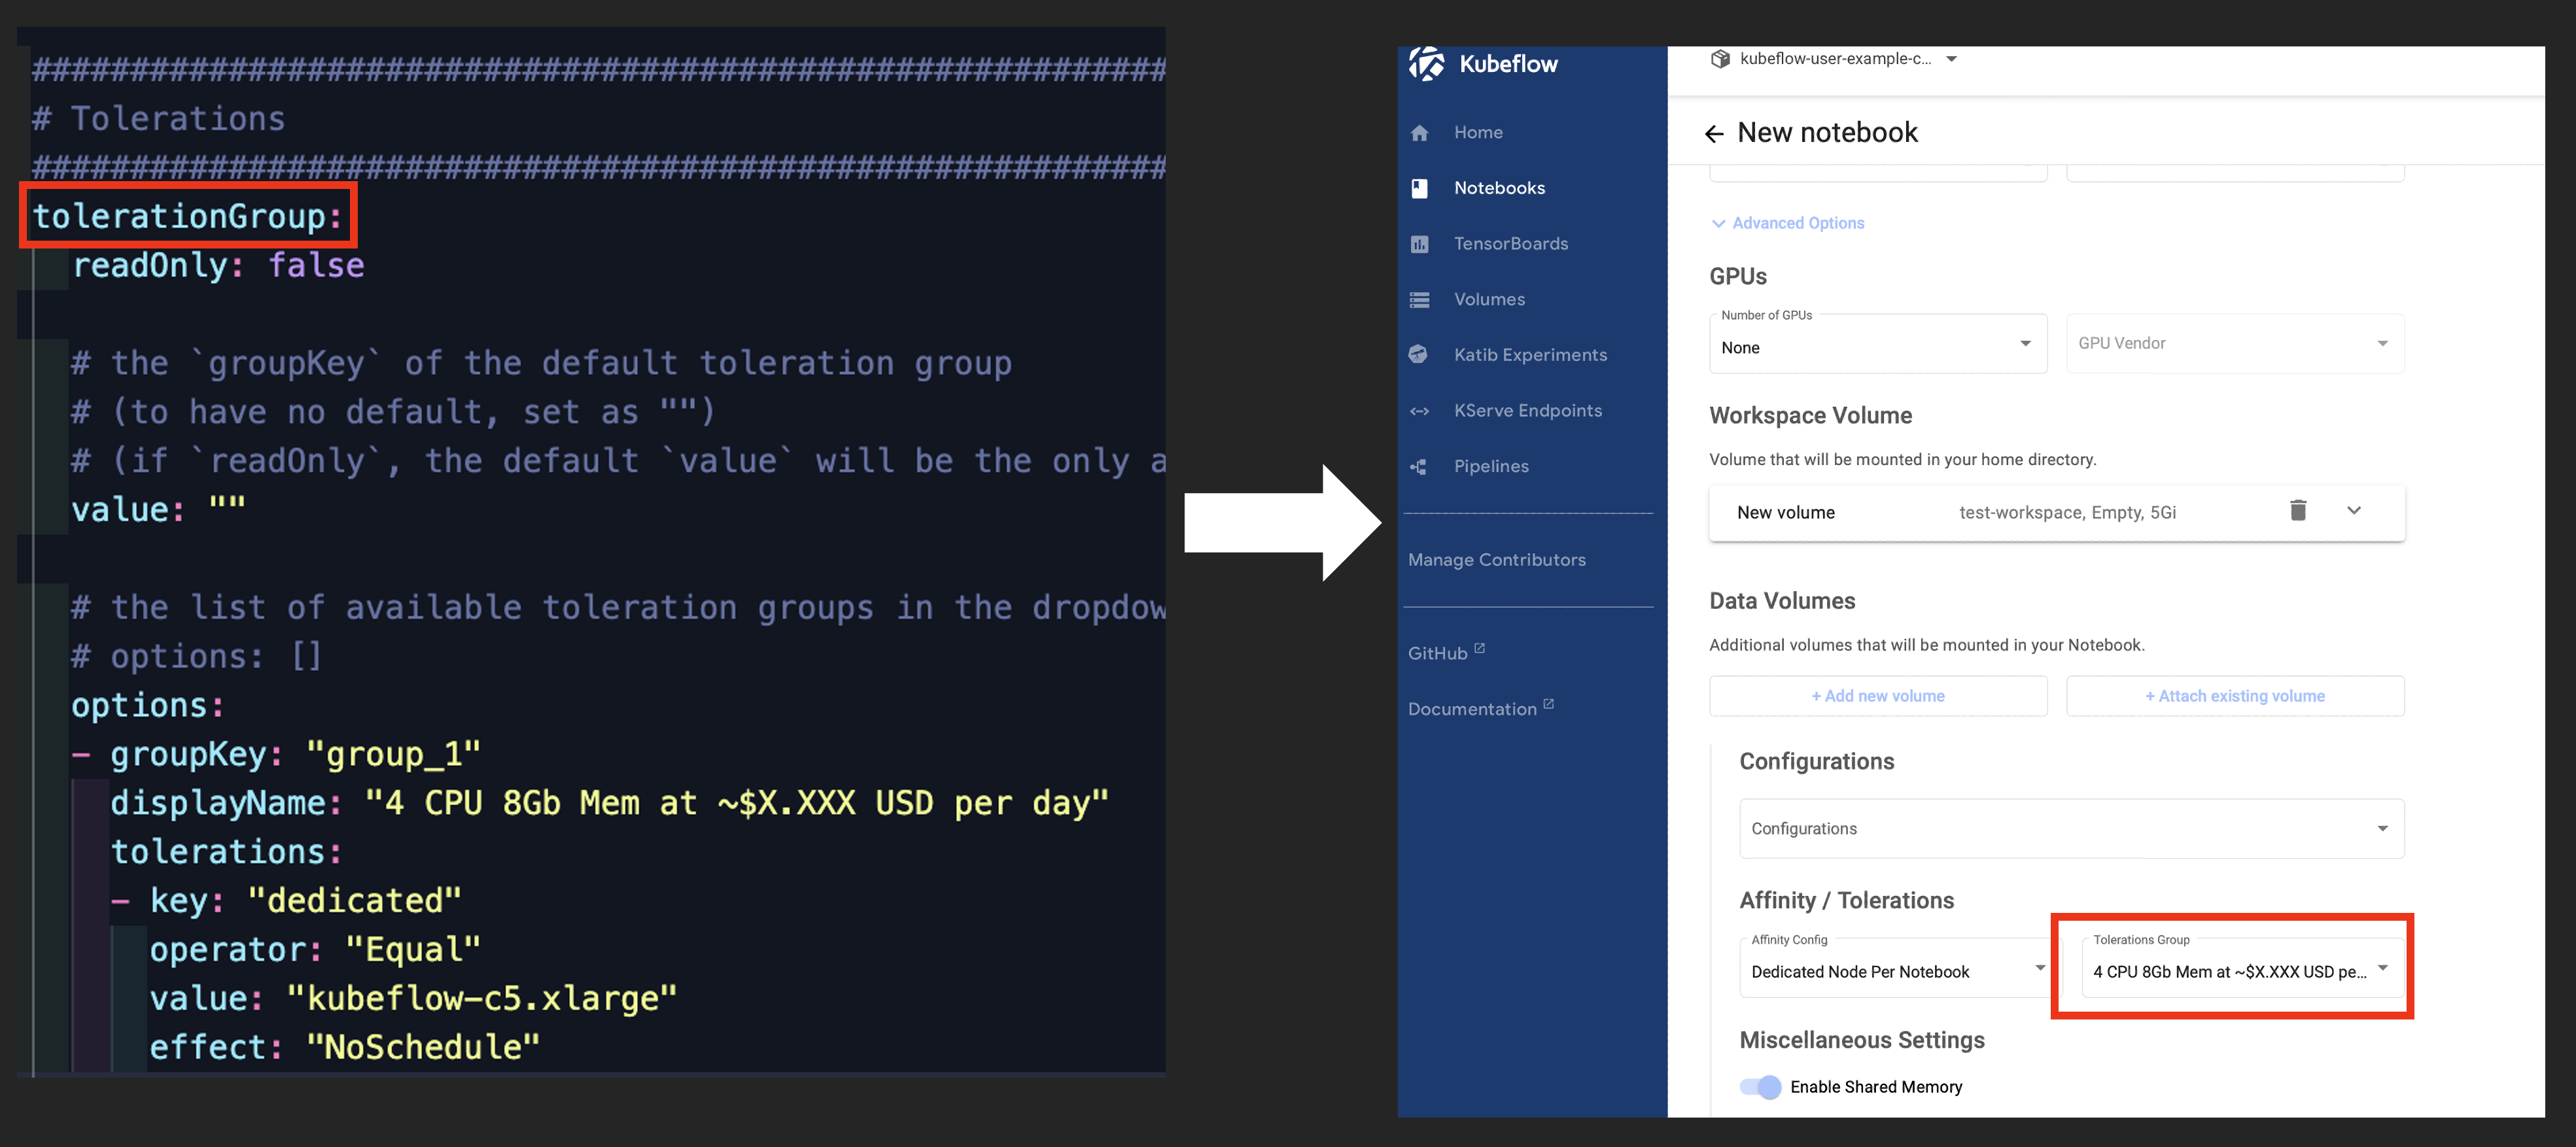Screen dimensions: 2576x1147
Task: Go back using the arrow beside New notebook
Action: point(1714,134)
